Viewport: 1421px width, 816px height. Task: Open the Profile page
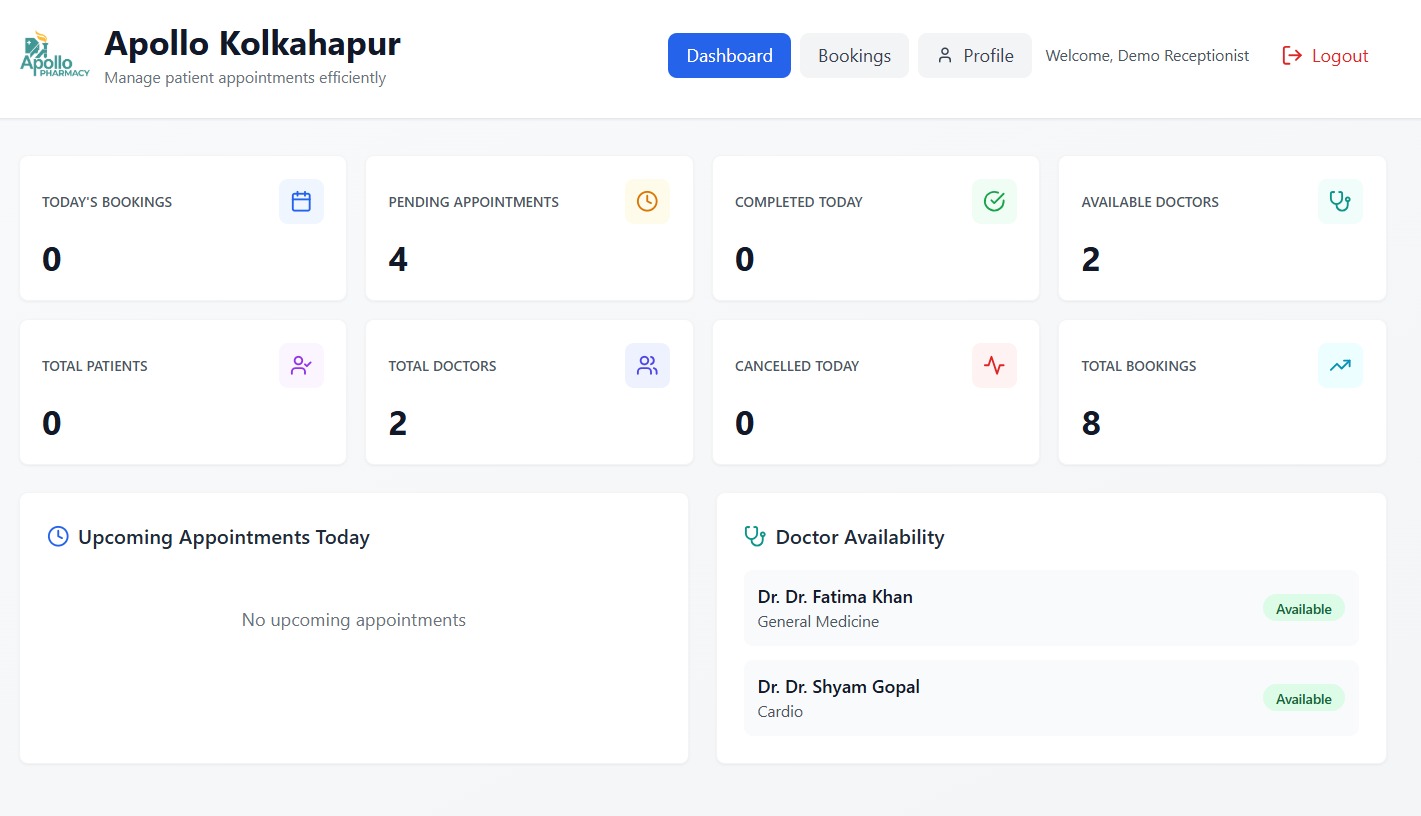[x=974, y=56]
